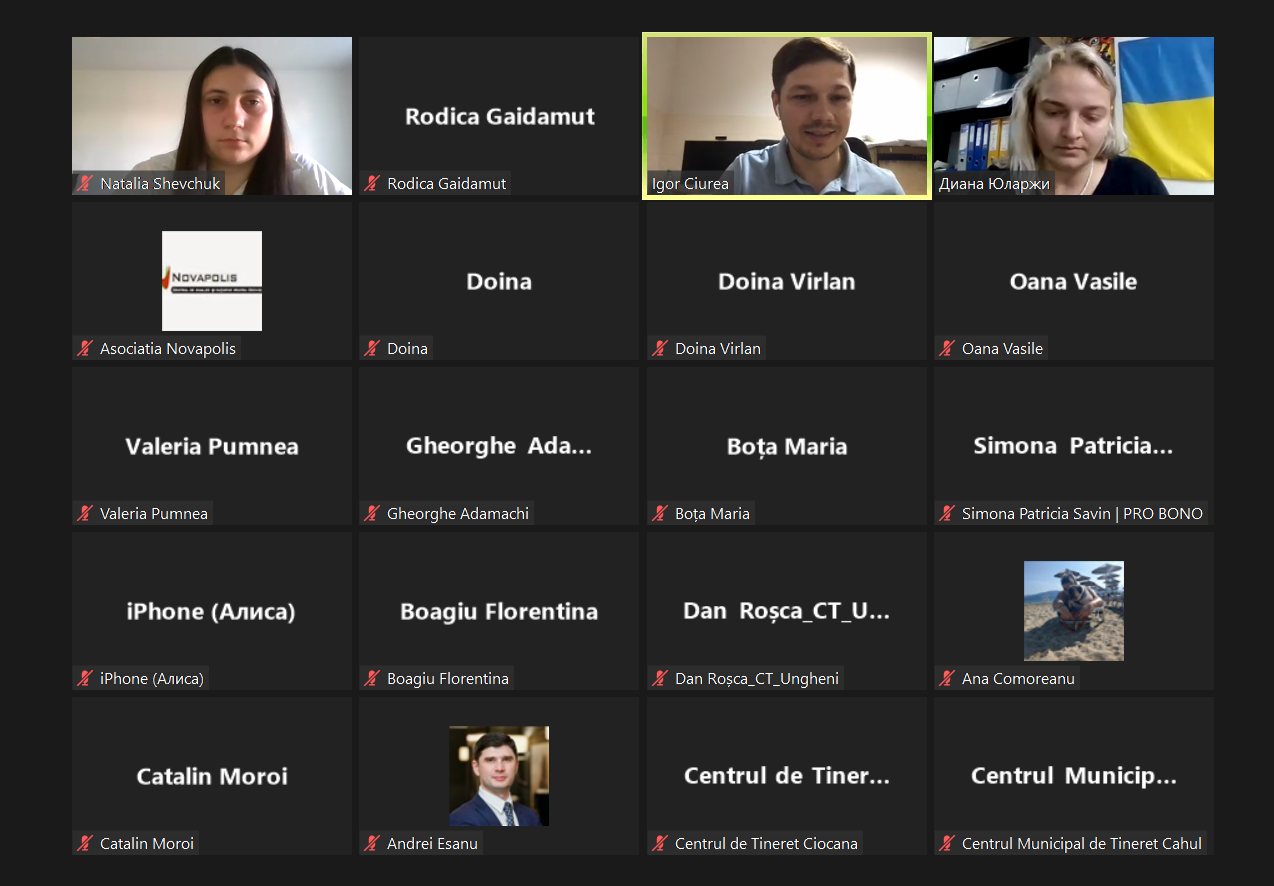This screenshot has height=886, width=1274.
Task: Click muted mic icon next to Oana Vasile label
Action: tap(948, 349)
